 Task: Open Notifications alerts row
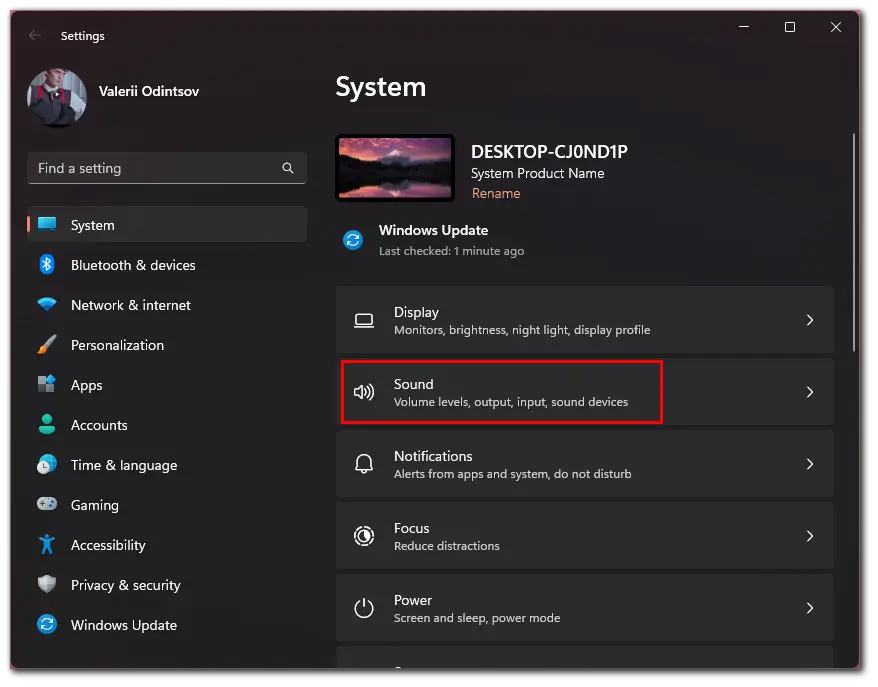(x=585, y=464)
